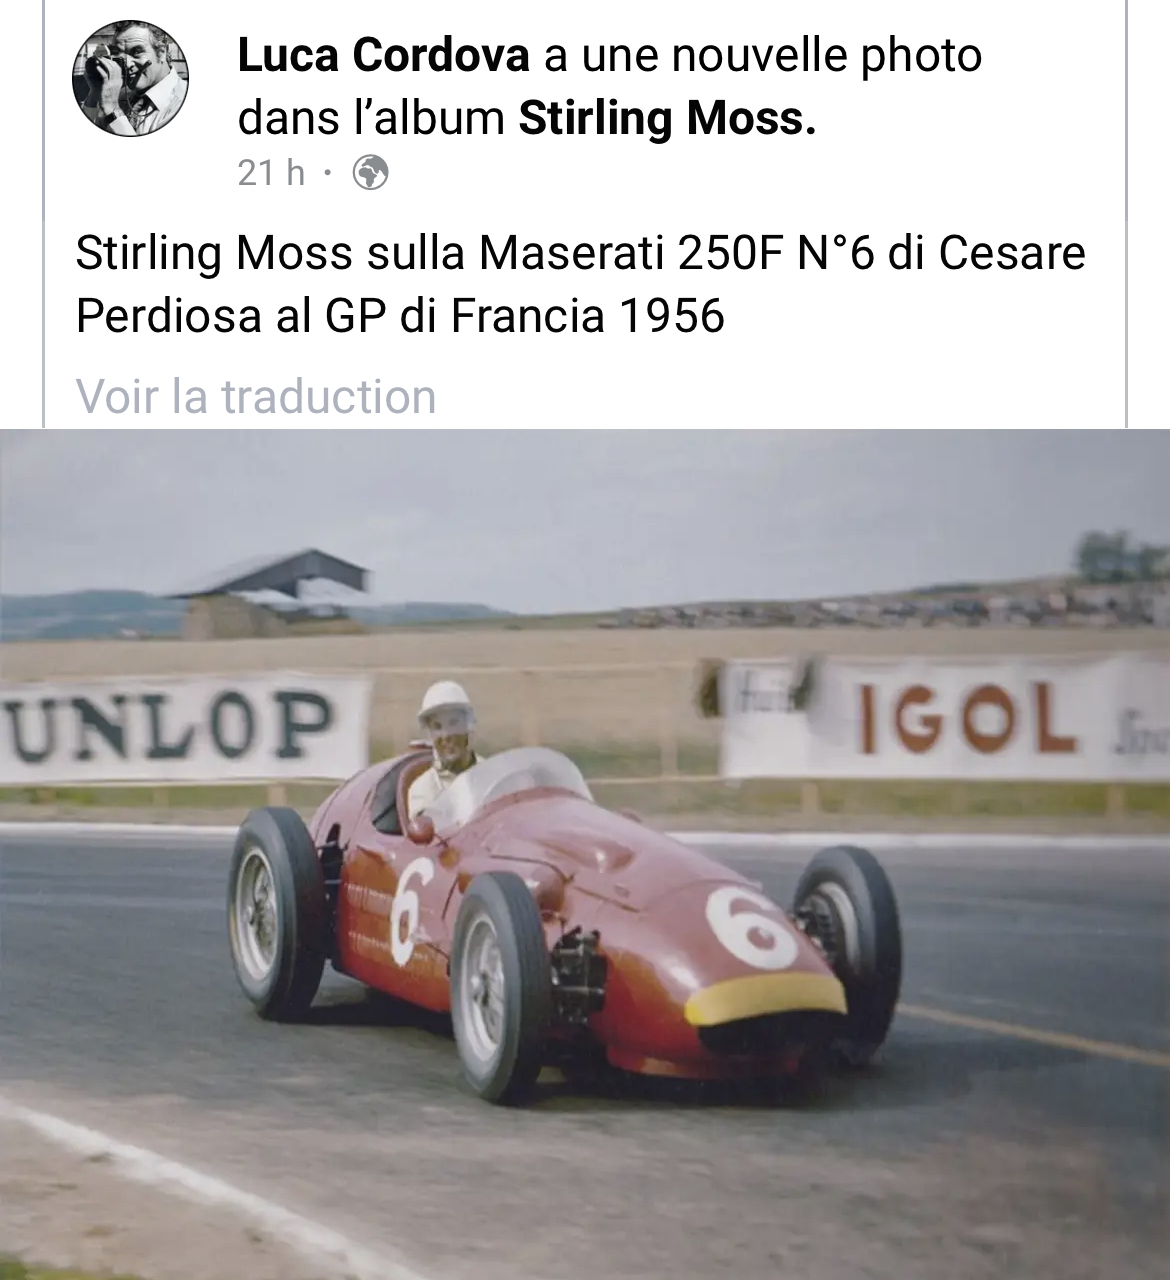The height and width of the screenshot is (1280, 1170).
Task: Click the rear wheel of the red car
Action: coord(275,913)
